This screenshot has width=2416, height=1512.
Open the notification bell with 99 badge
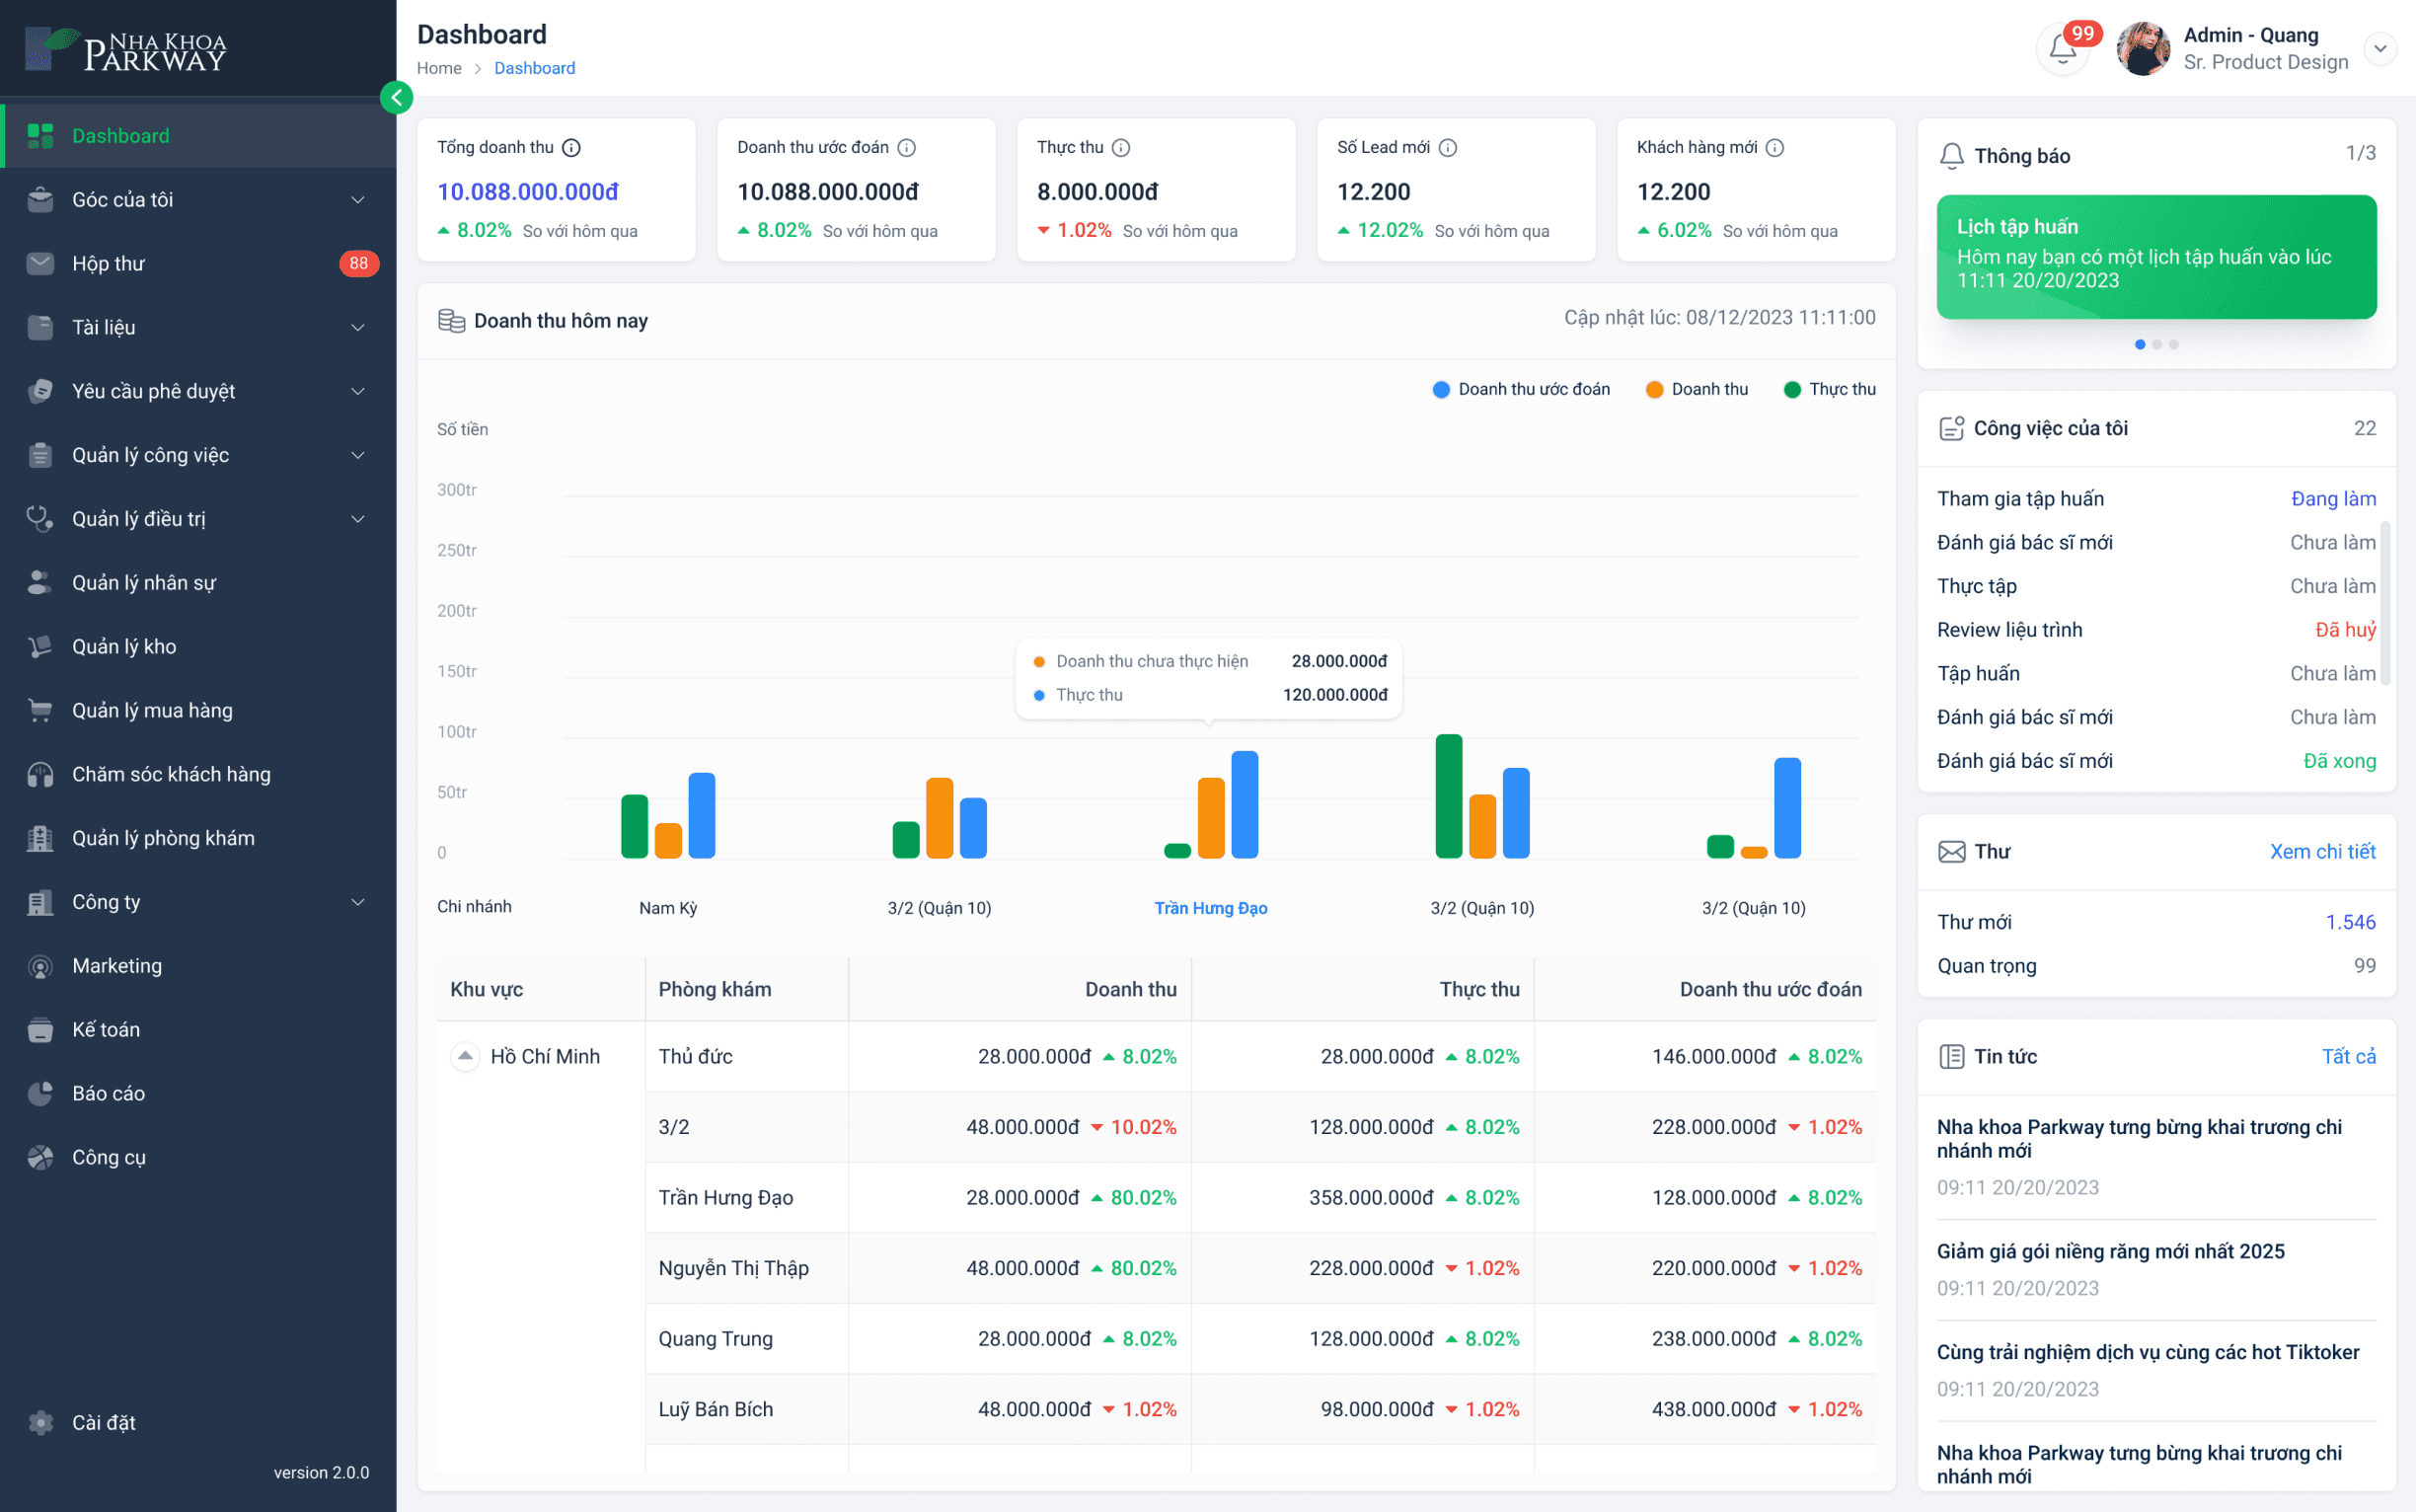click(2062, 48)
